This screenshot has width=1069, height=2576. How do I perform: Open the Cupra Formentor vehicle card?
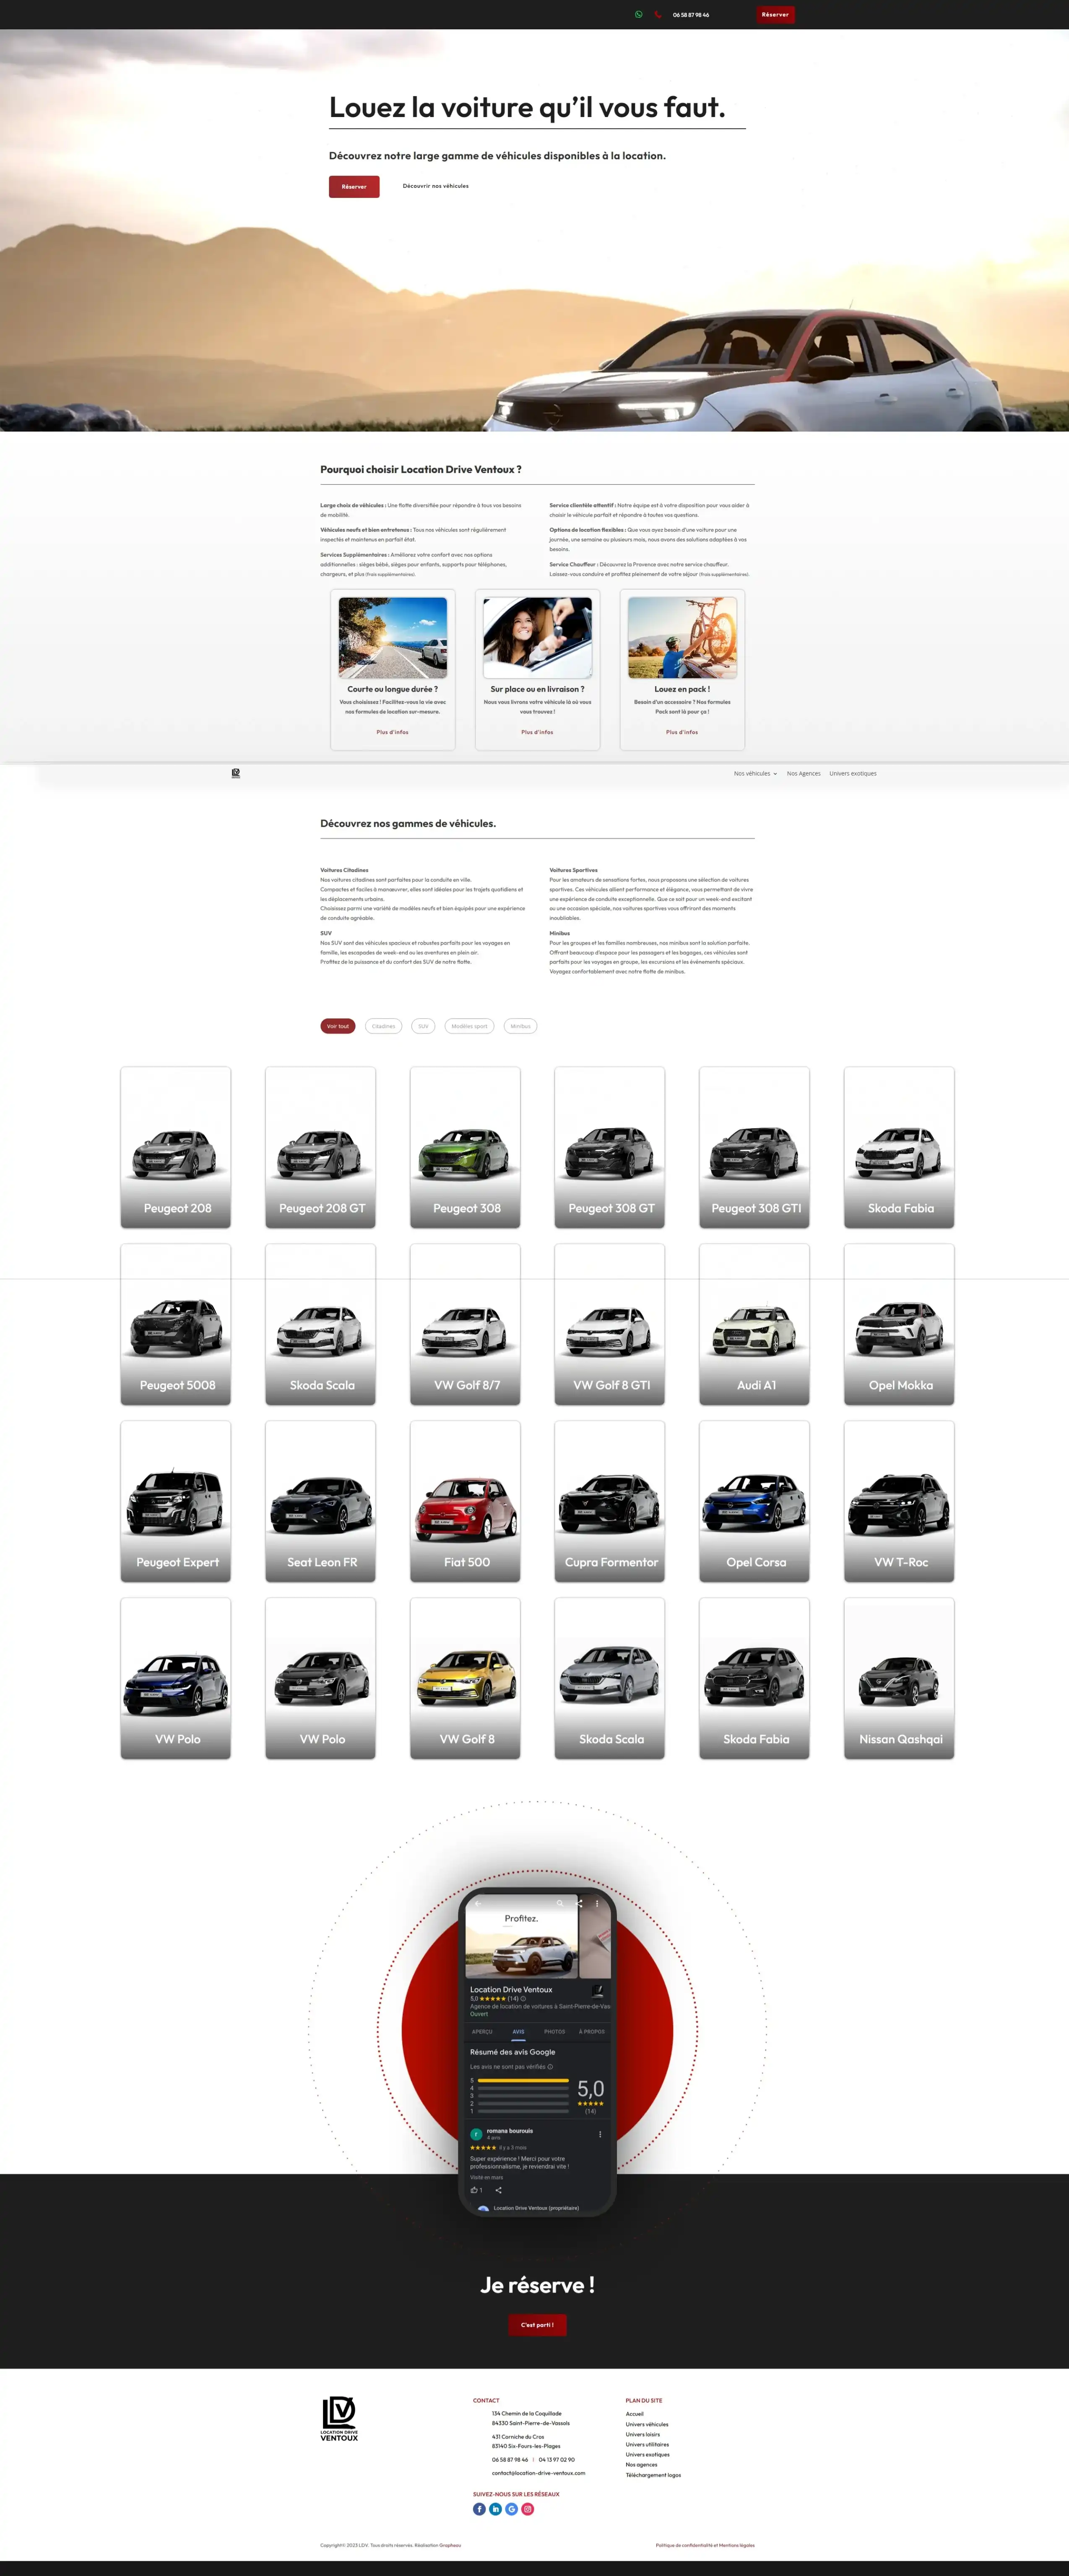point(610,1501)
